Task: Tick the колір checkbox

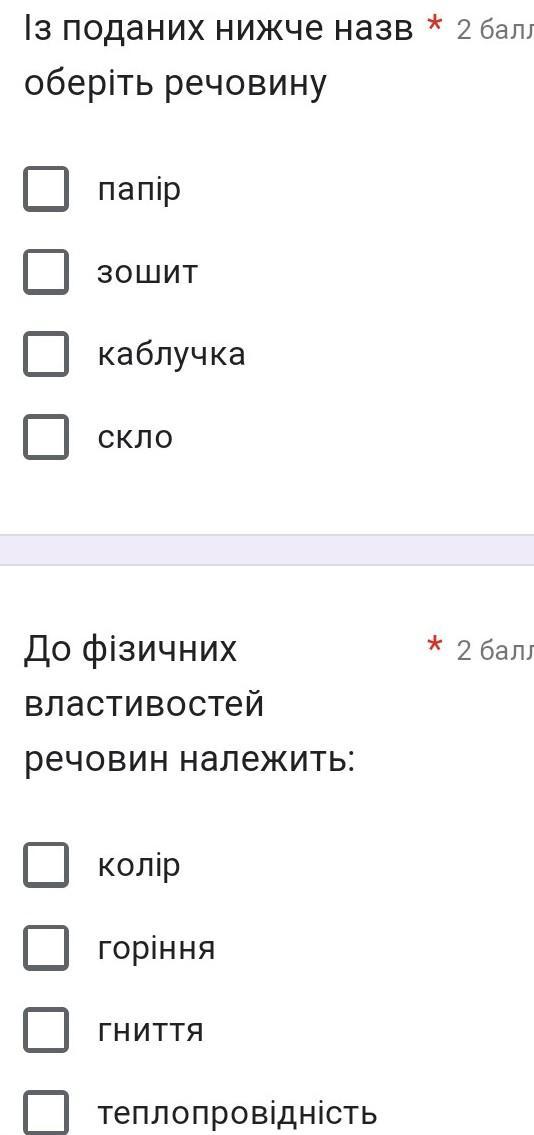Action: click(46, 865)
